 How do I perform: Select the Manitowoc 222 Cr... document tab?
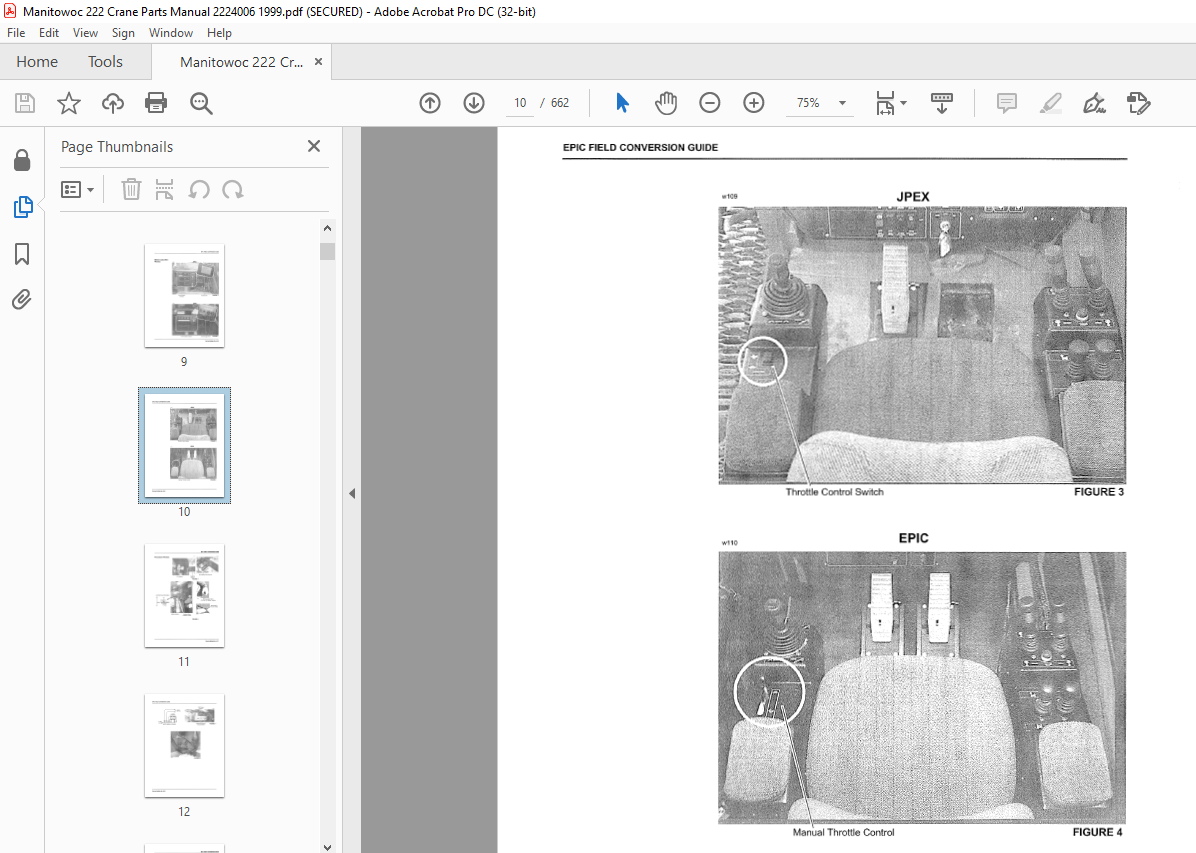[x=241, y=62]
